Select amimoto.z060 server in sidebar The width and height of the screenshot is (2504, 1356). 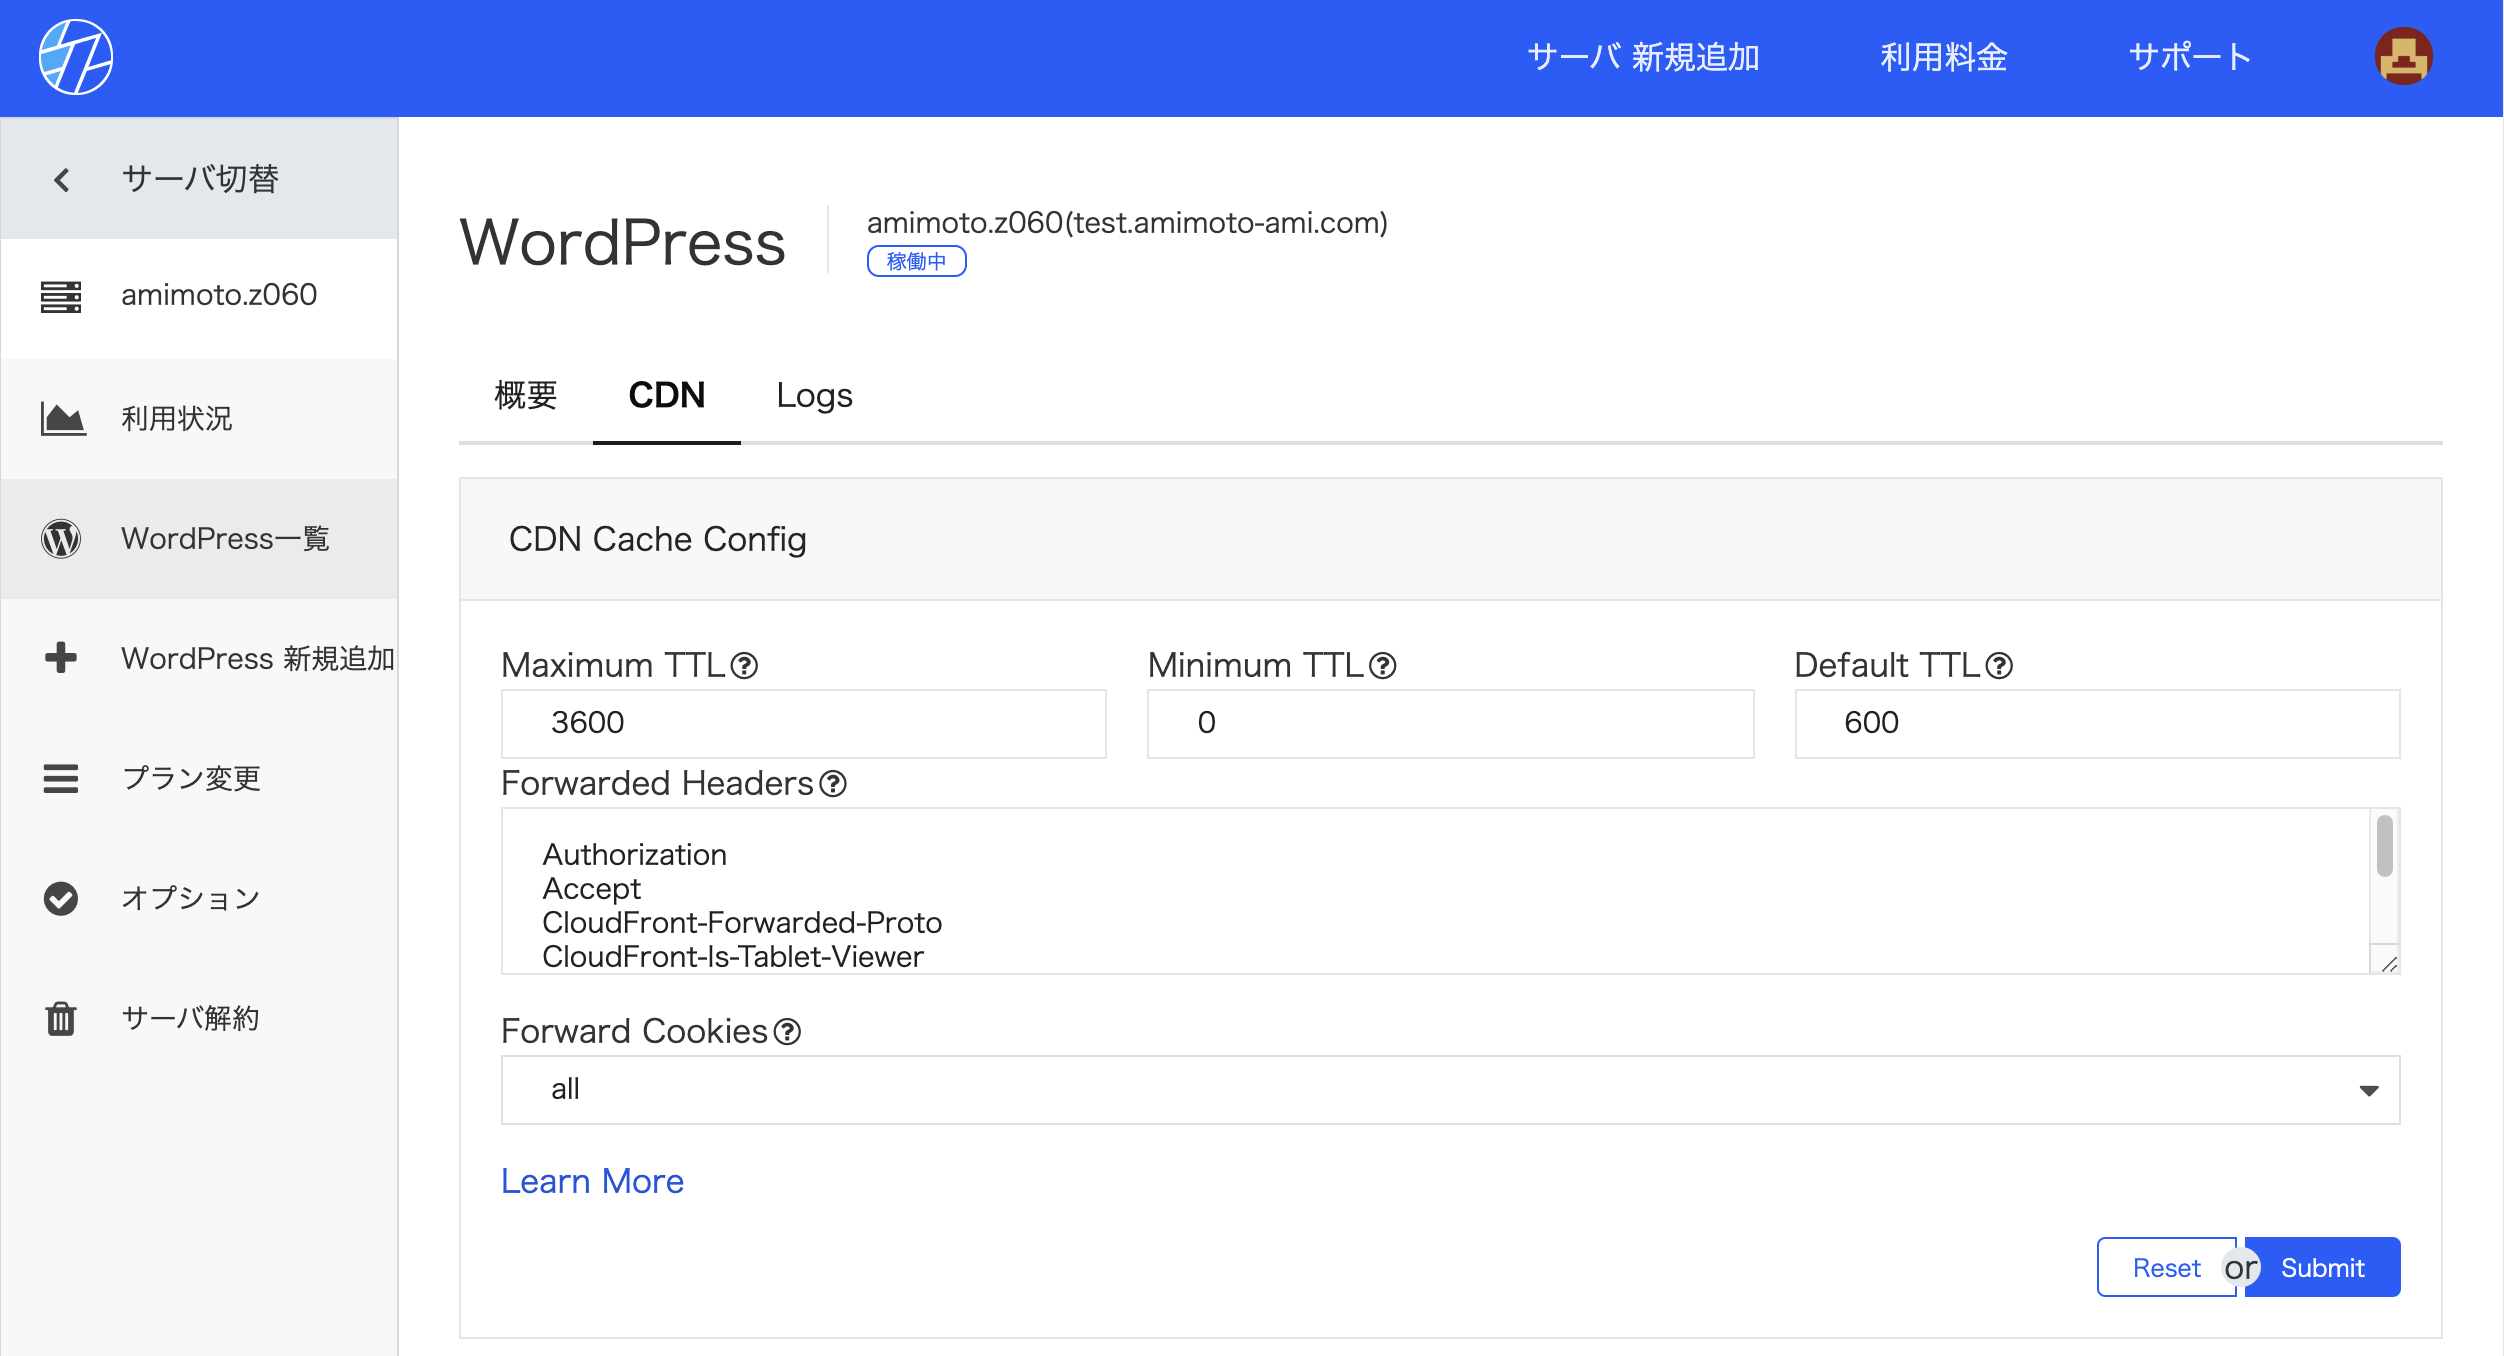pyautogui.click(x=199, y=297)
